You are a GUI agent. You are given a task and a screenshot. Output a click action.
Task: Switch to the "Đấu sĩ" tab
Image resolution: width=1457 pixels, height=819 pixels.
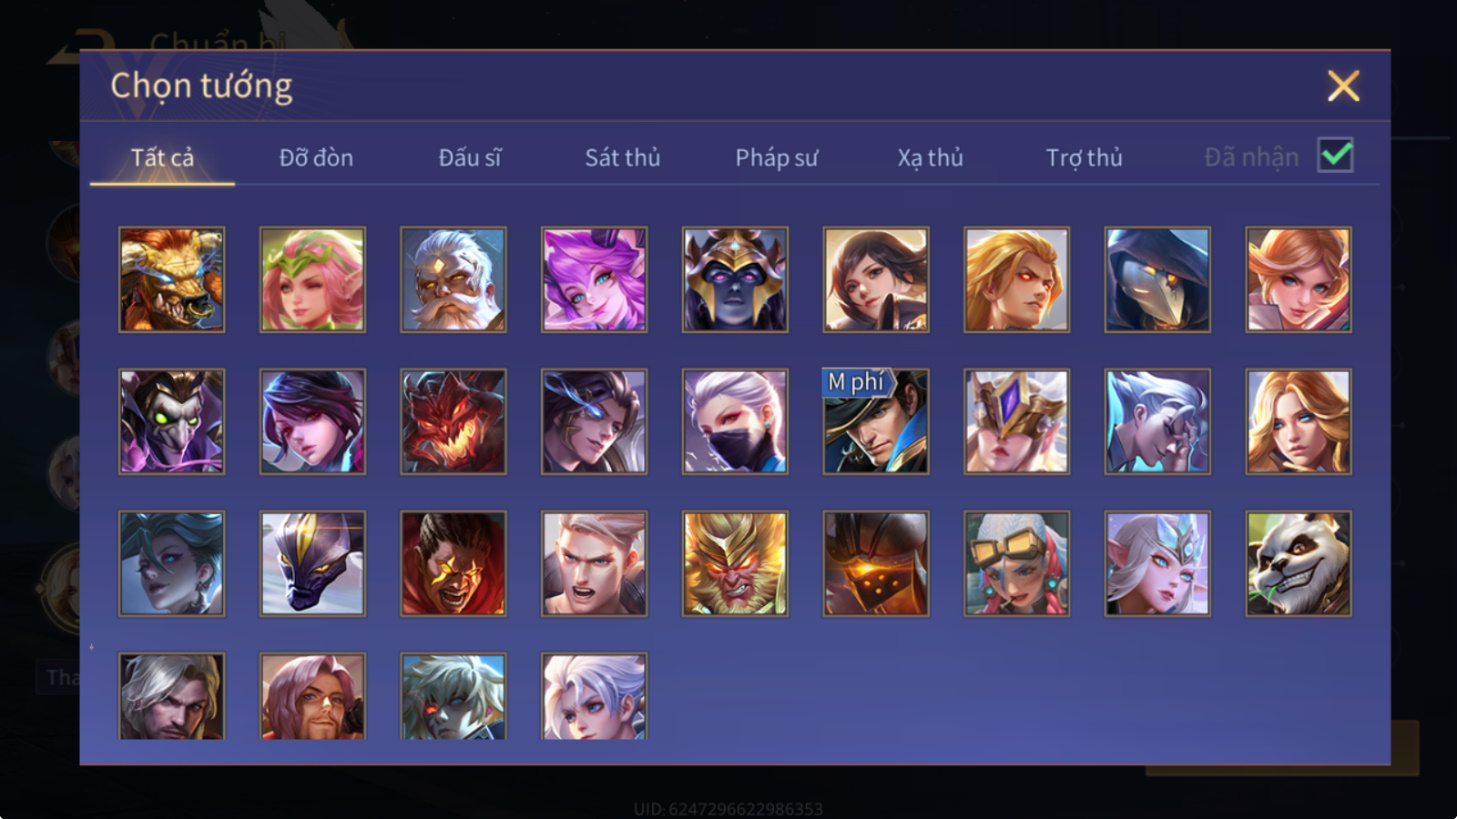click(470, 158)
